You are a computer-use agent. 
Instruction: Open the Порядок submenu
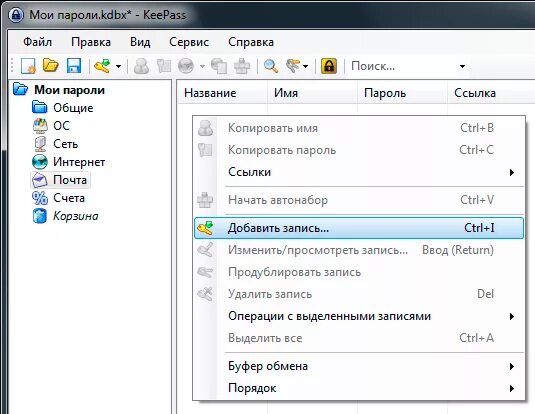coord(359,388)
